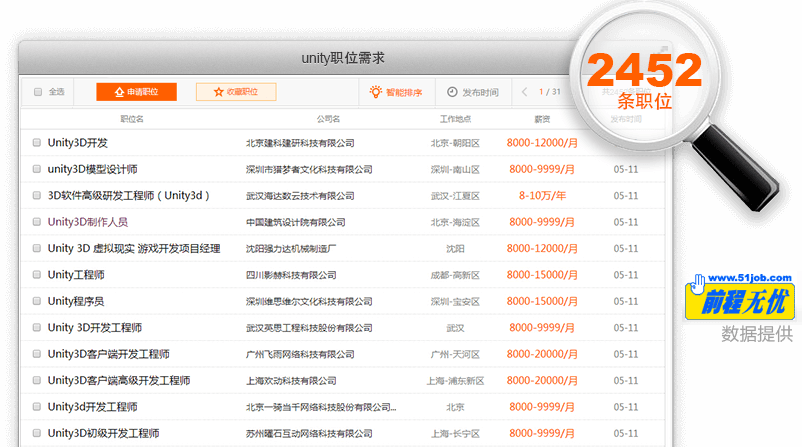The height and width of the screenshot is (447, 802).
Task: Click the 工作地点 column header
Action: [455, 119]
